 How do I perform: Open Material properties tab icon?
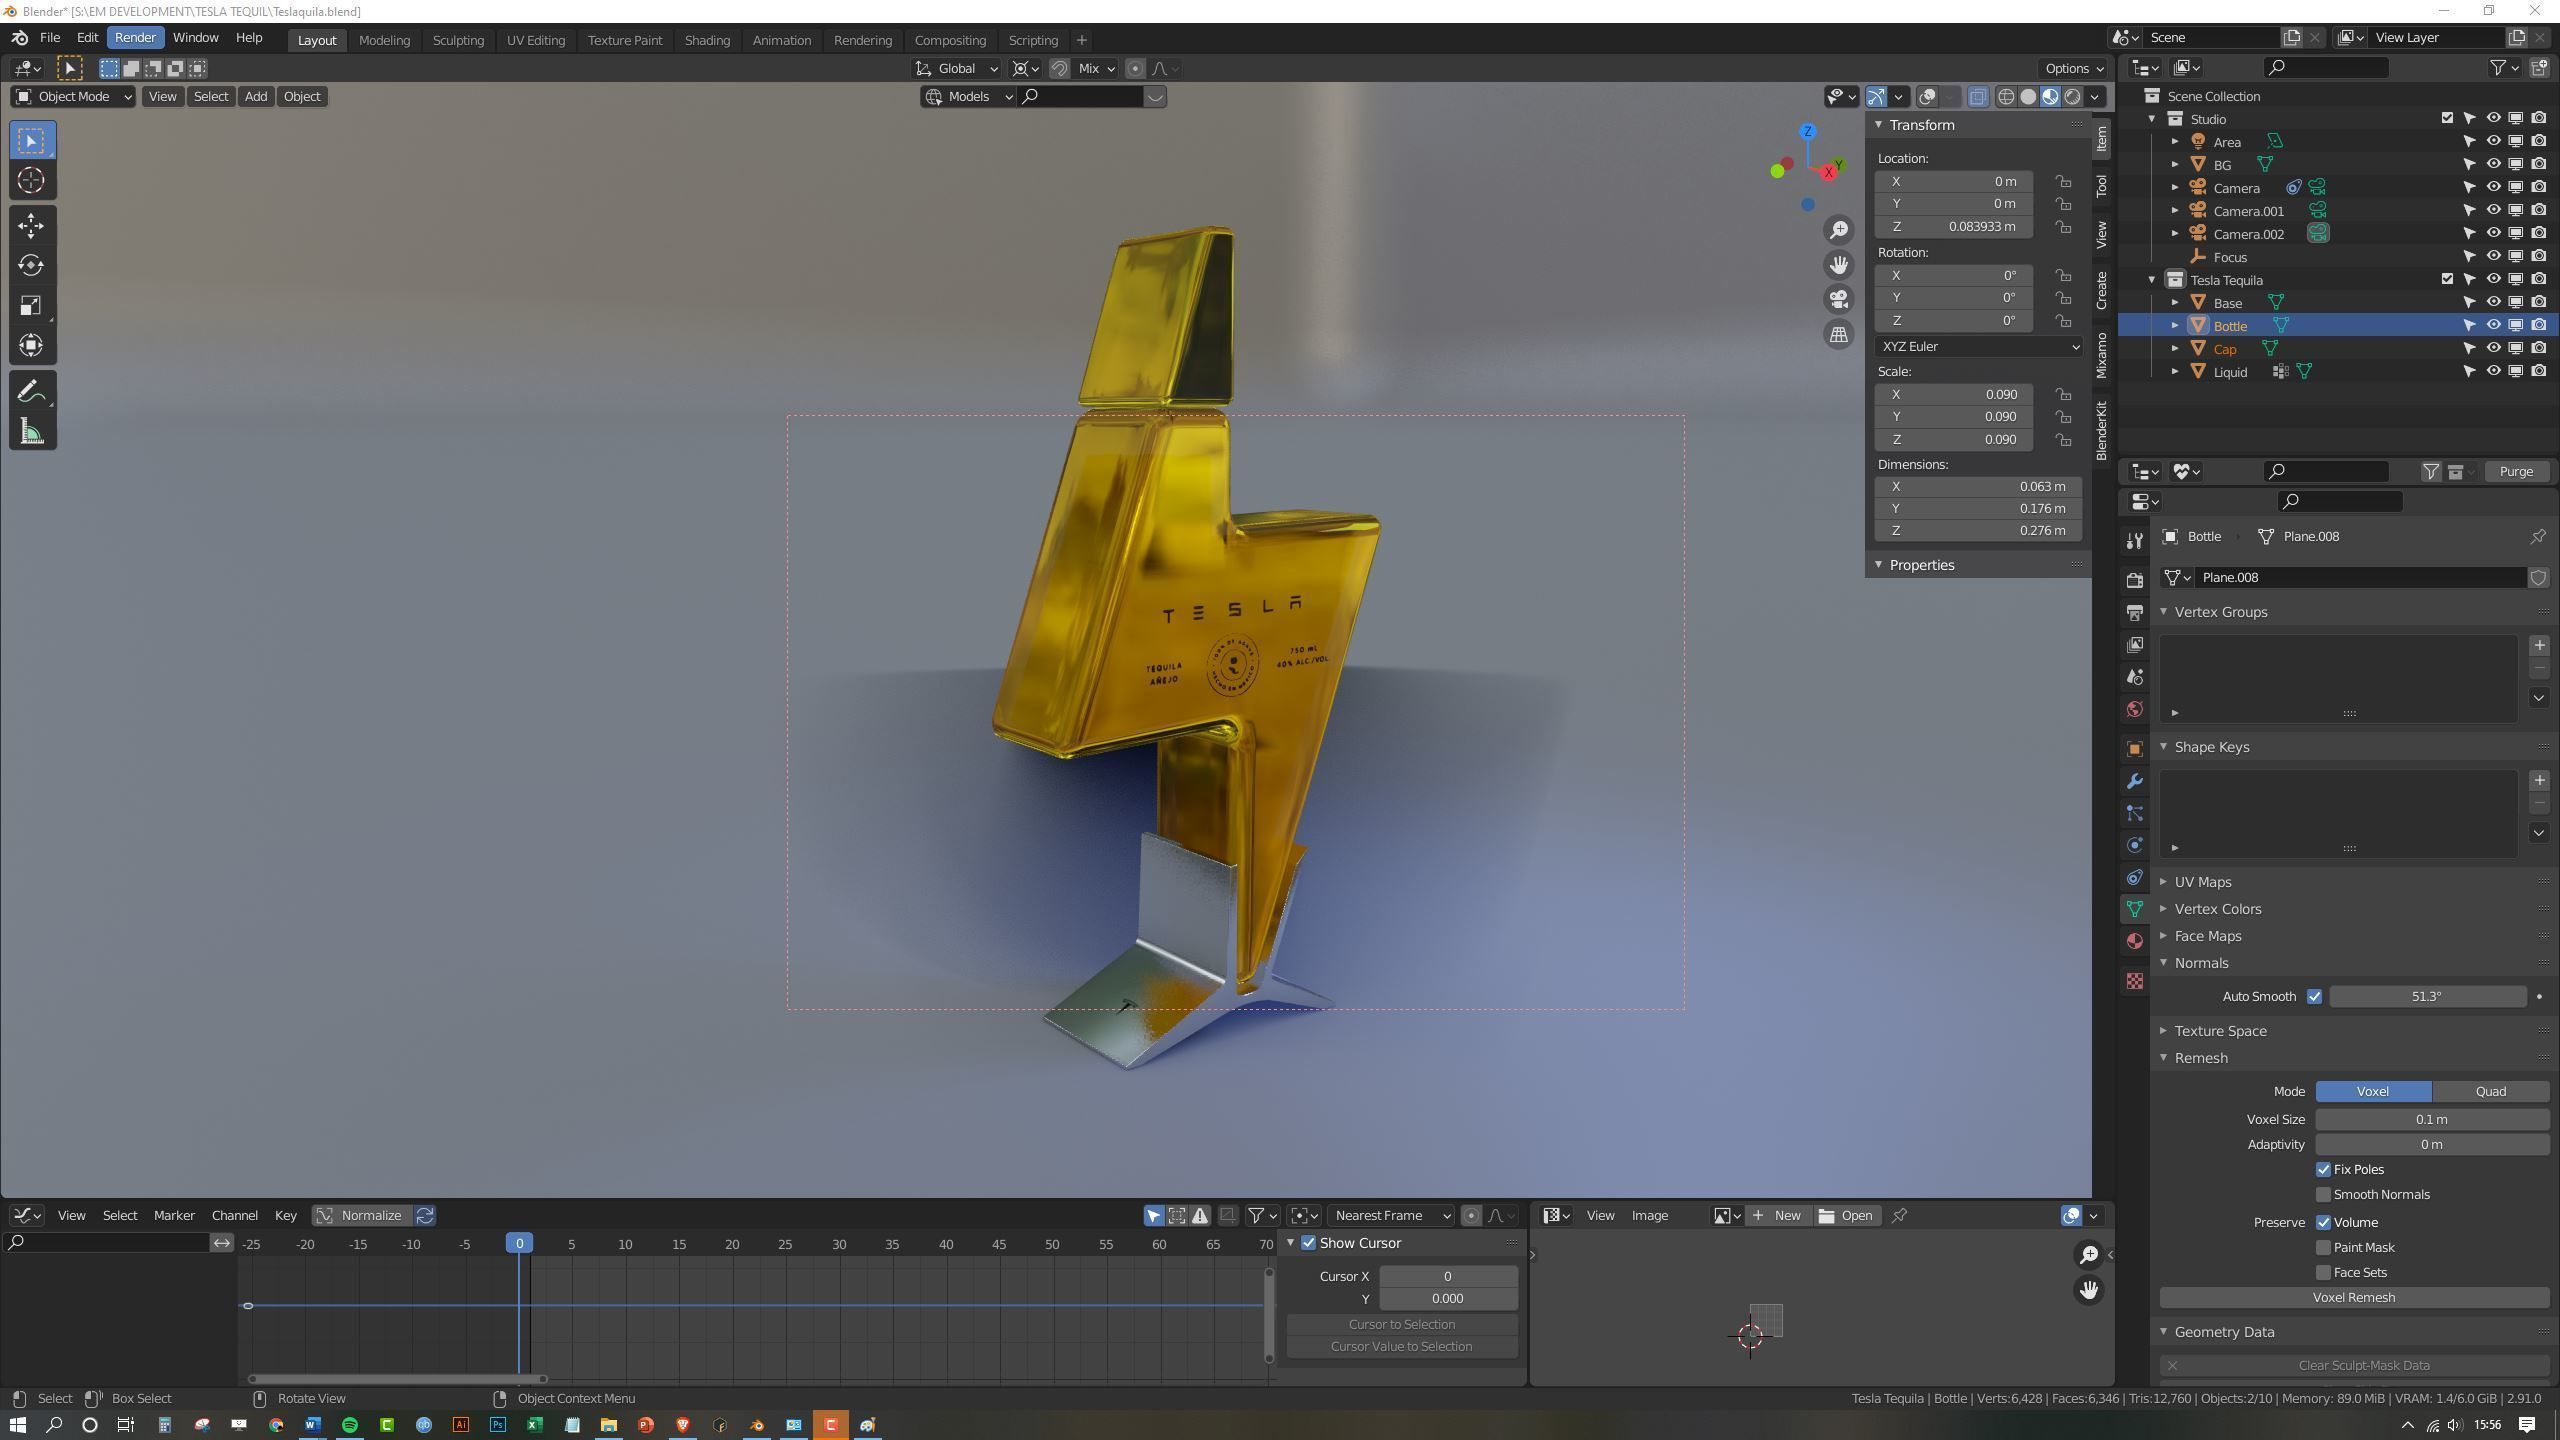tap(2135, 941)
